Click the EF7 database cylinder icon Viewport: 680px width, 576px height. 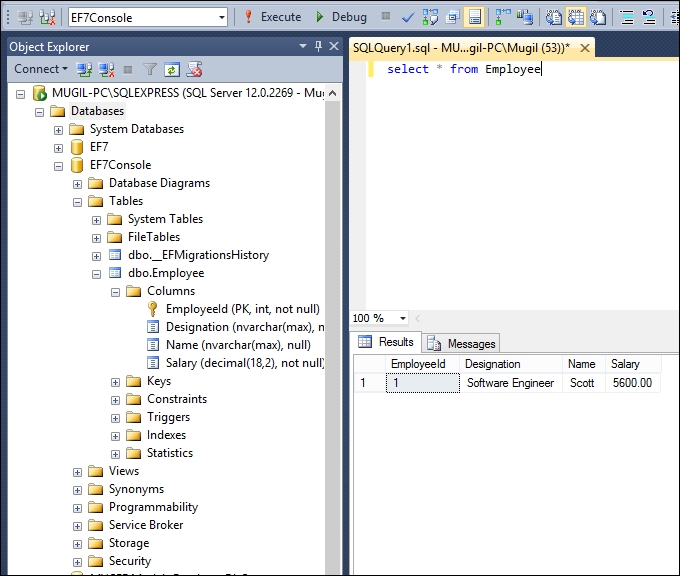tap(77, 147)
